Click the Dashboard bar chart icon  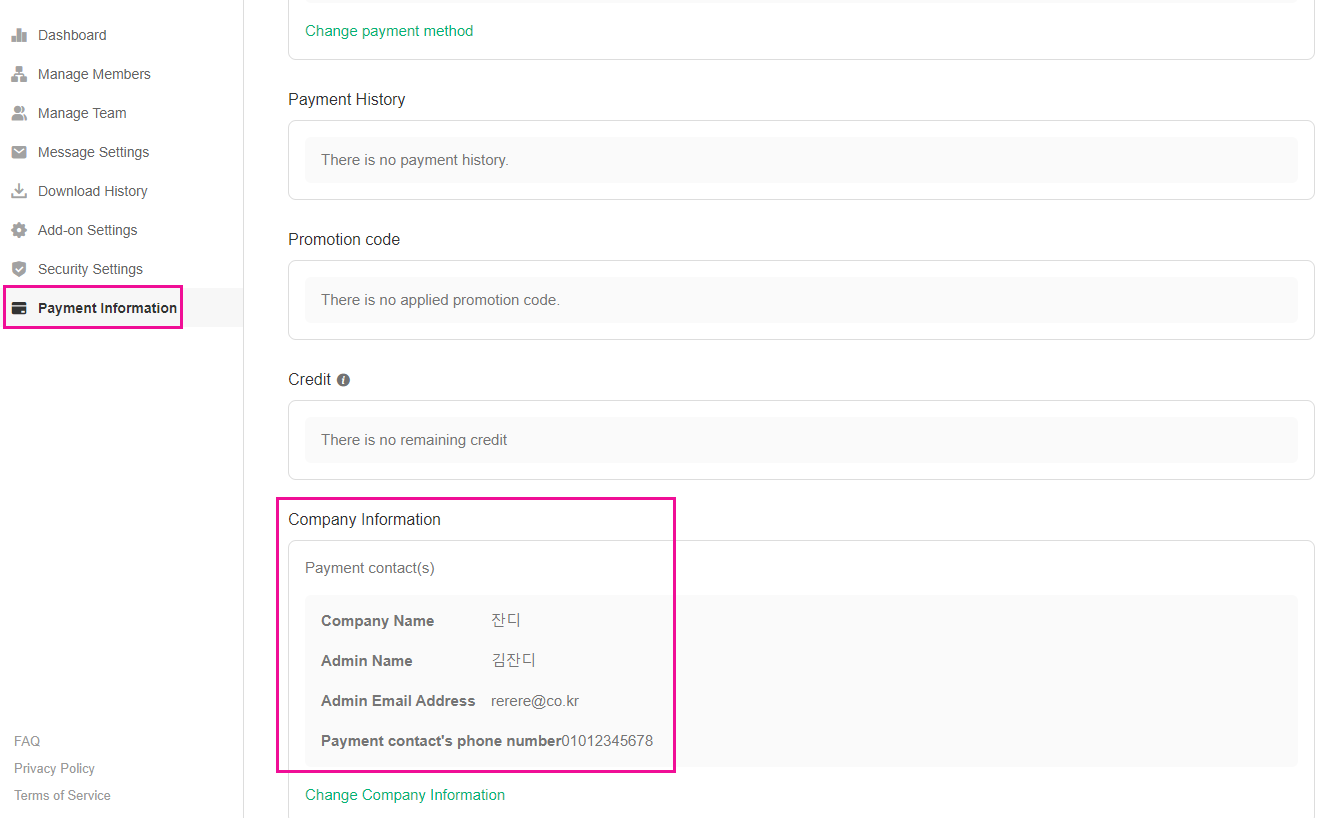point(19,35)
